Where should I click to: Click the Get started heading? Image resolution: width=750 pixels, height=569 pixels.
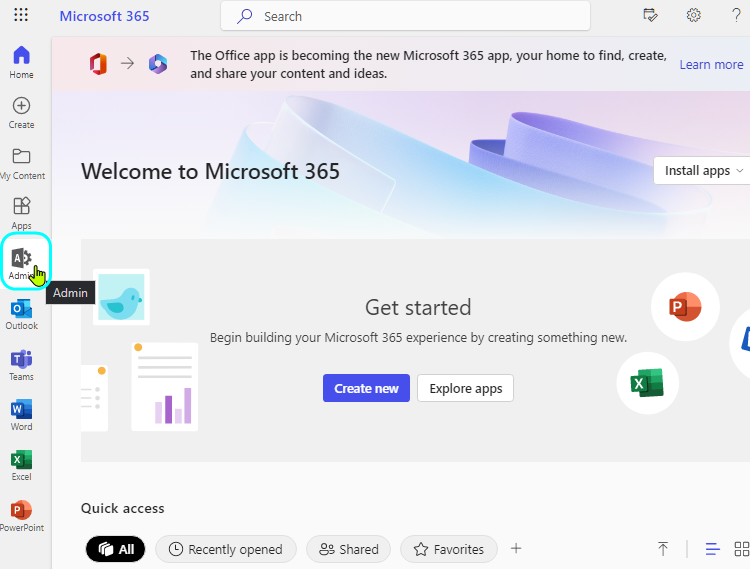point(418,307)
